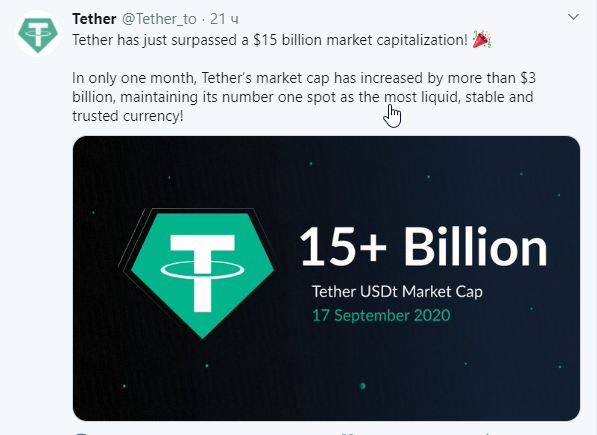Open the @Tether_to handle link
The height and width of the screenshot is (435, 597).
click(159, 19)
